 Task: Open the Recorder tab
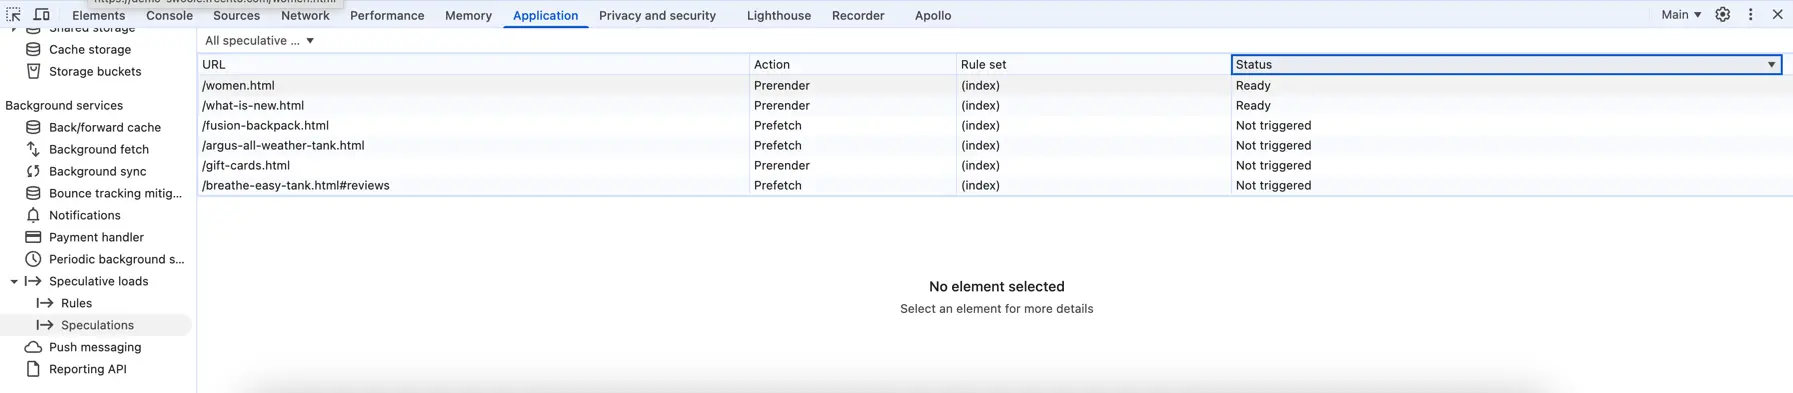coord(858,15)
